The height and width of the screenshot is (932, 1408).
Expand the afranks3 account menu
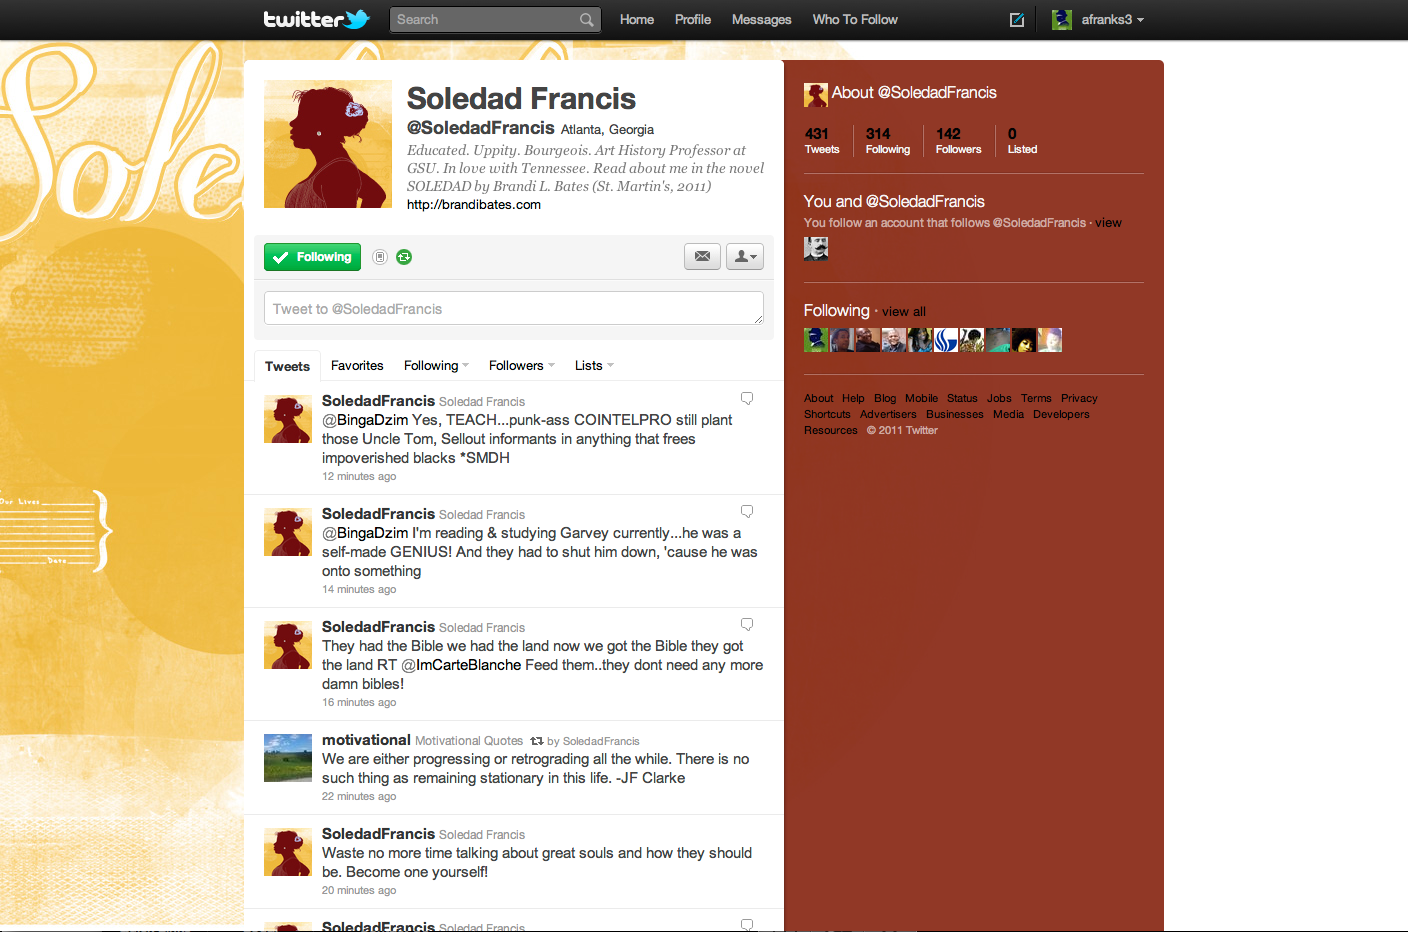[x=1098, y=19]
